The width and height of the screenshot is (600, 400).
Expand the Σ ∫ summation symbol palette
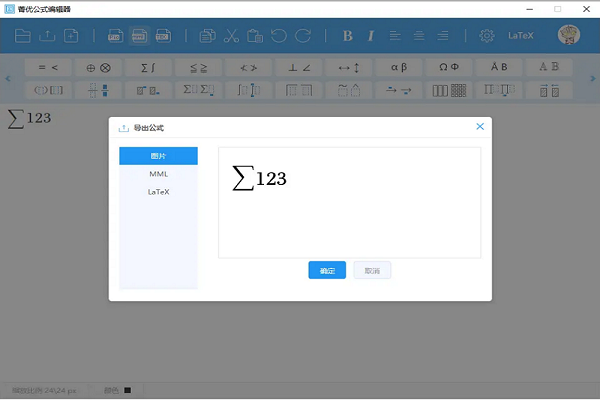tap(147, 68)
